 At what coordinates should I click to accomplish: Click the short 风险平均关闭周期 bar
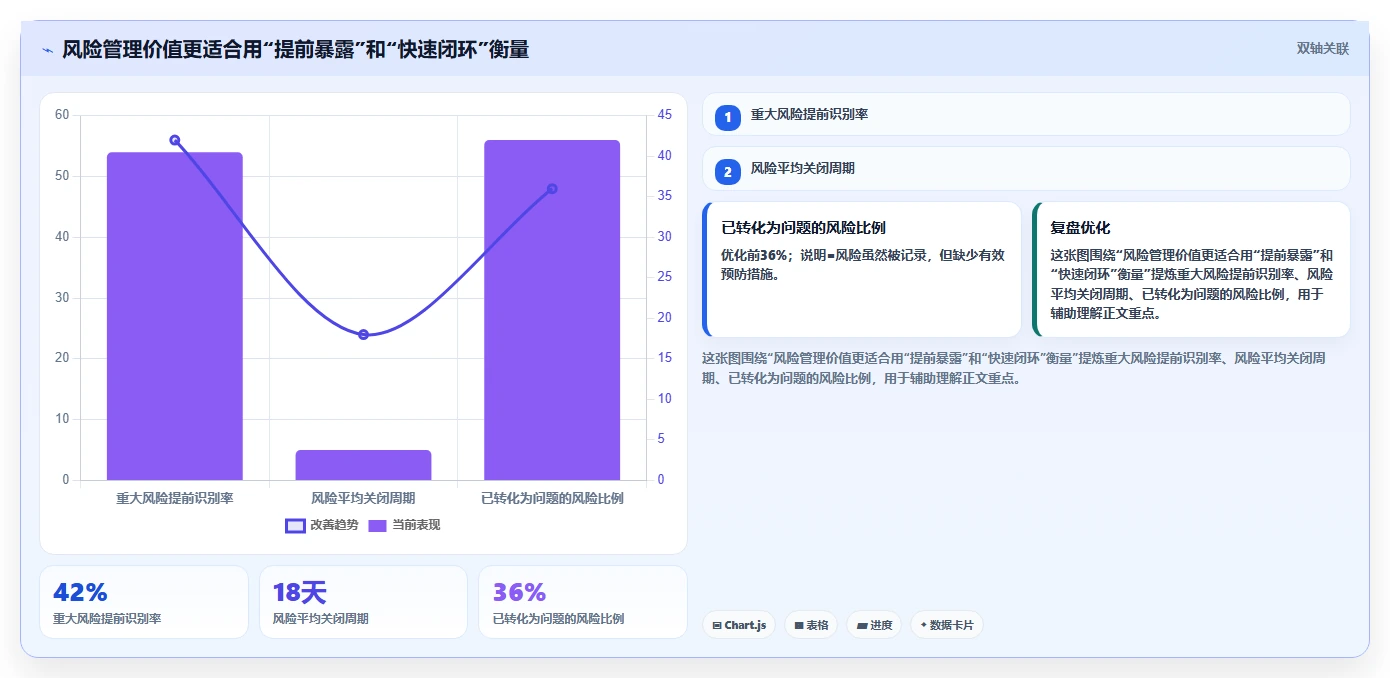(363, 465)
